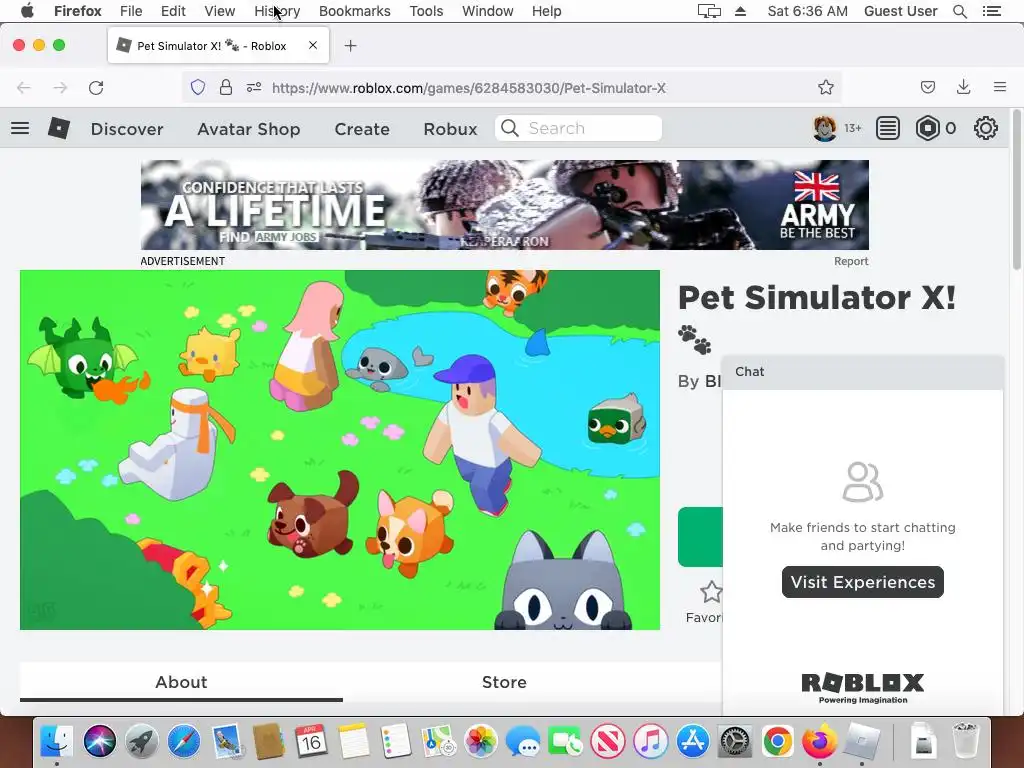
Task: Open the History menu
Action: click(277, 11)
